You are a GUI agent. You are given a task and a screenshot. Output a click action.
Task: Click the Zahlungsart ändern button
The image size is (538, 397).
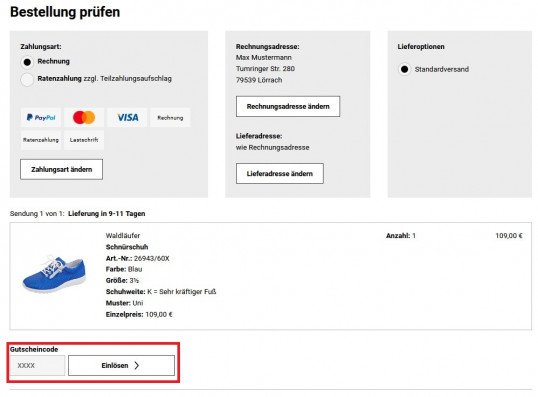point(61,169)
